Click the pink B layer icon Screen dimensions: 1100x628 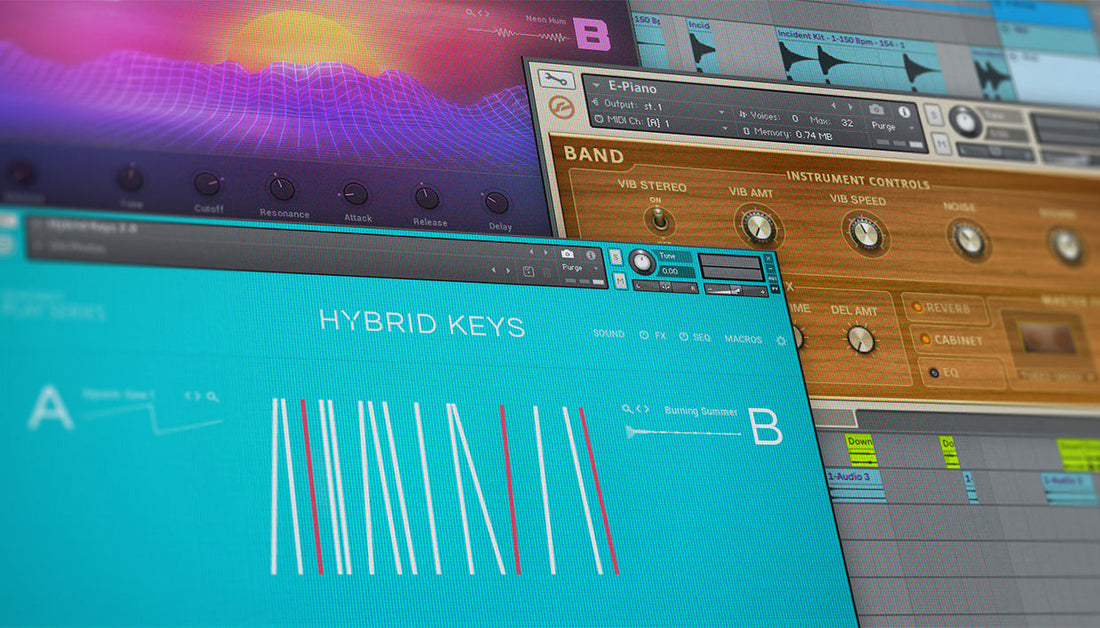click(592, 33)
